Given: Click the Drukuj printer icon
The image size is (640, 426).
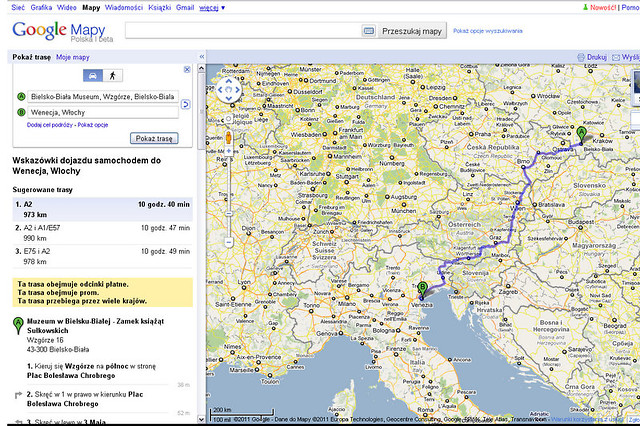Looking at the screenshot, I should tap(581, 58).
